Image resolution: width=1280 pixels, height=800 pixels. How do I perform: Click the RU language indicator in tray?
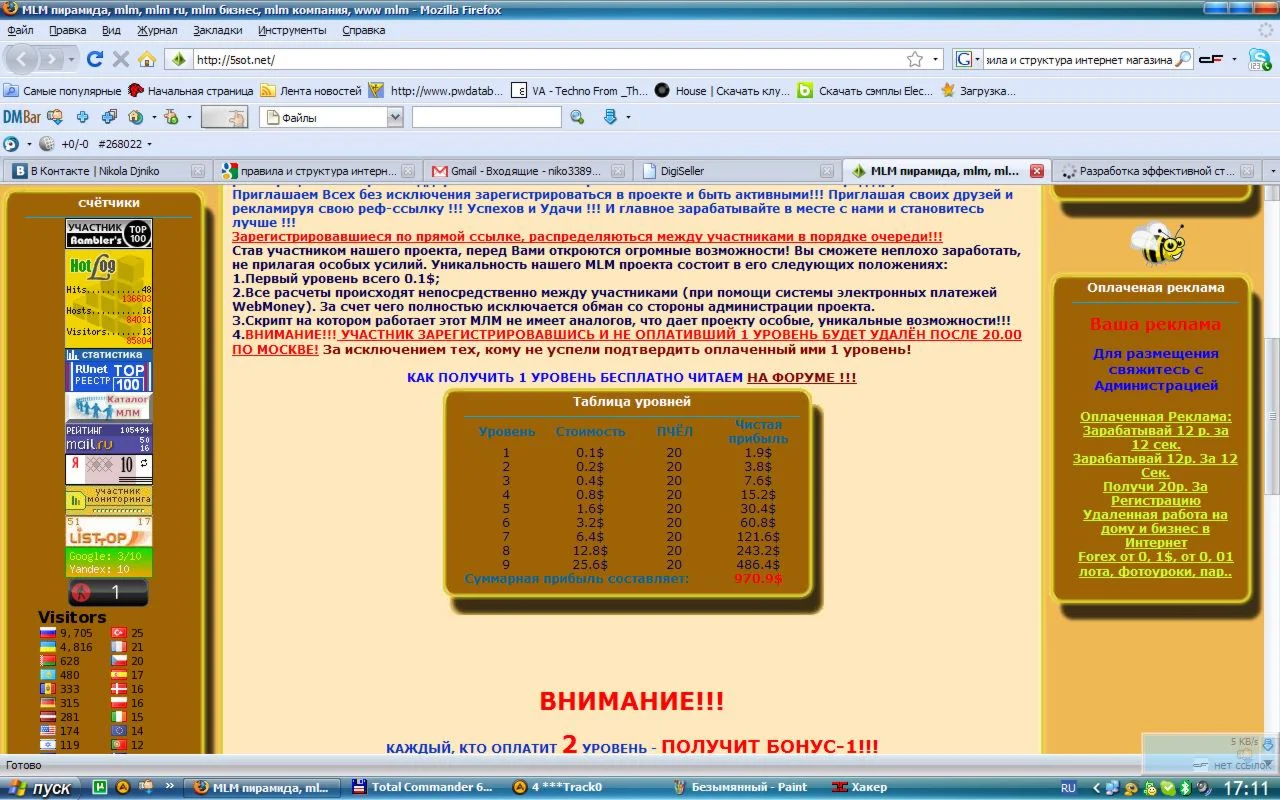pyautogui.click(x=1068, y=788)
